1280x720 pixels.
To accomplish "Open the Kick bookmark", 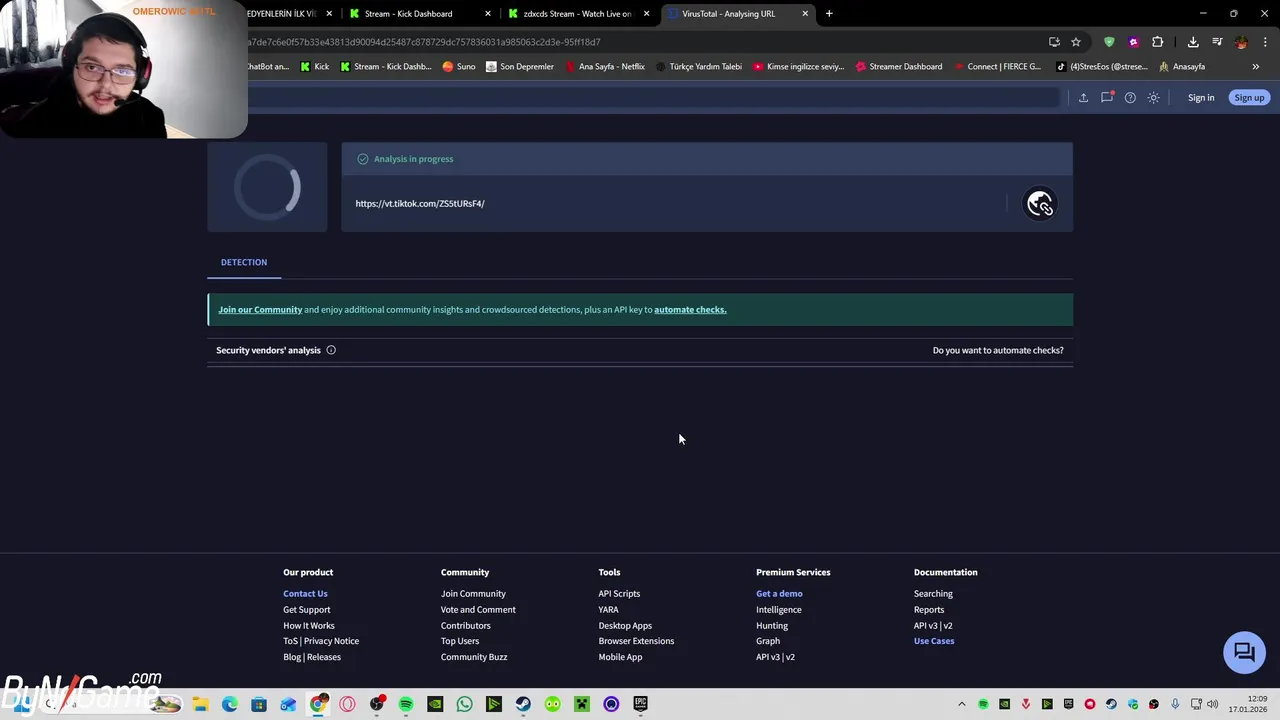I will 315,67.
